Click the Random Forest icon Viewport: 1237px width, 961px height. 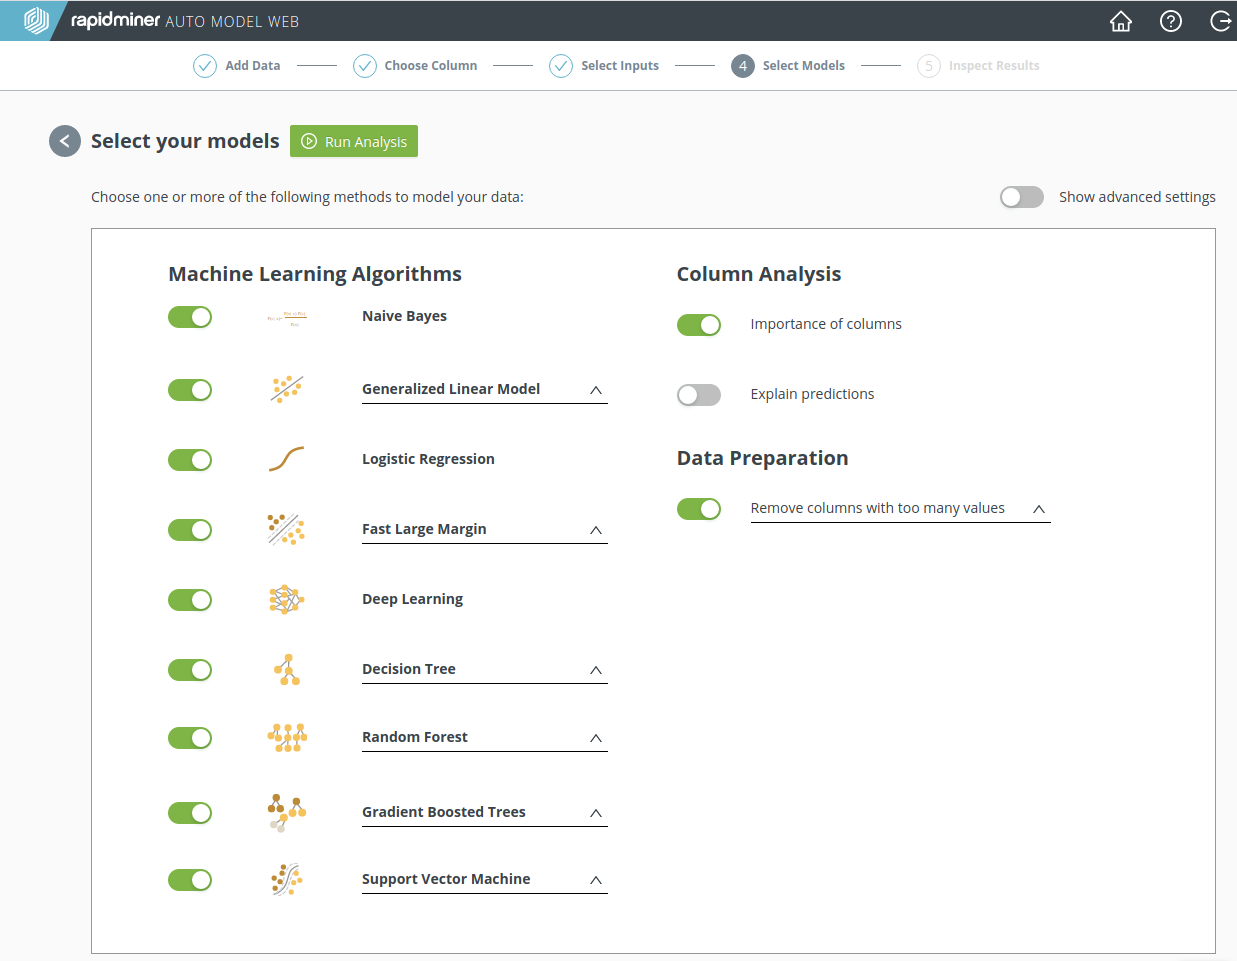point(287,738)
